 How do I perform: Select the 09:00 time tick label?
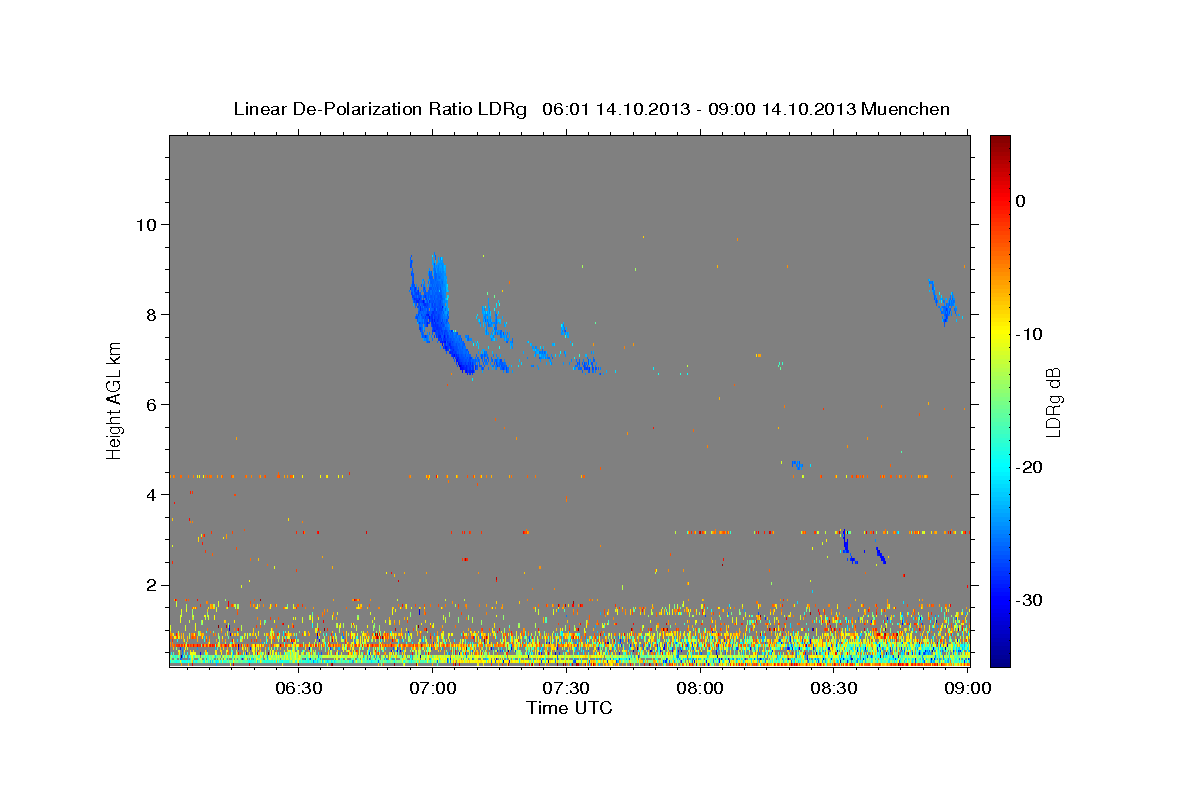point(968,688)
